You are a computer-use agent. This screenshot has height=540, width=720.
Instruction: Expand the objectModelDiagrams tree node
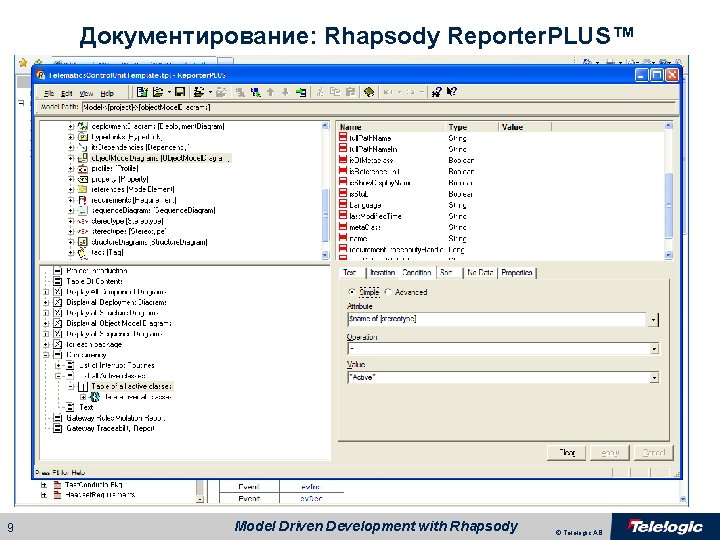point(71,158)
